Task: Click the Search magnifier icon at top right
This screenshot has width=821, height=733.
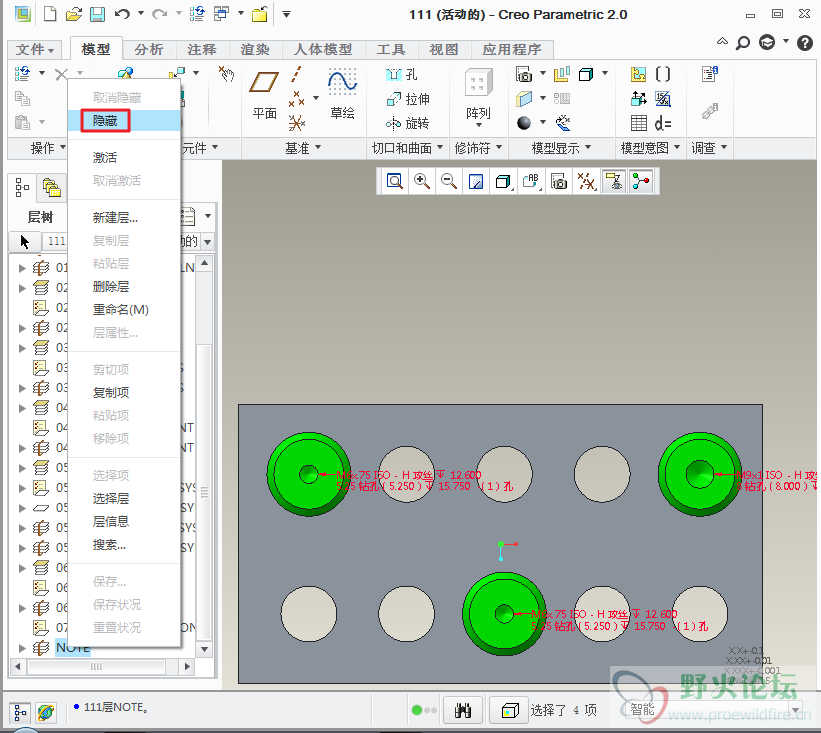Action: tap(743, 42)
